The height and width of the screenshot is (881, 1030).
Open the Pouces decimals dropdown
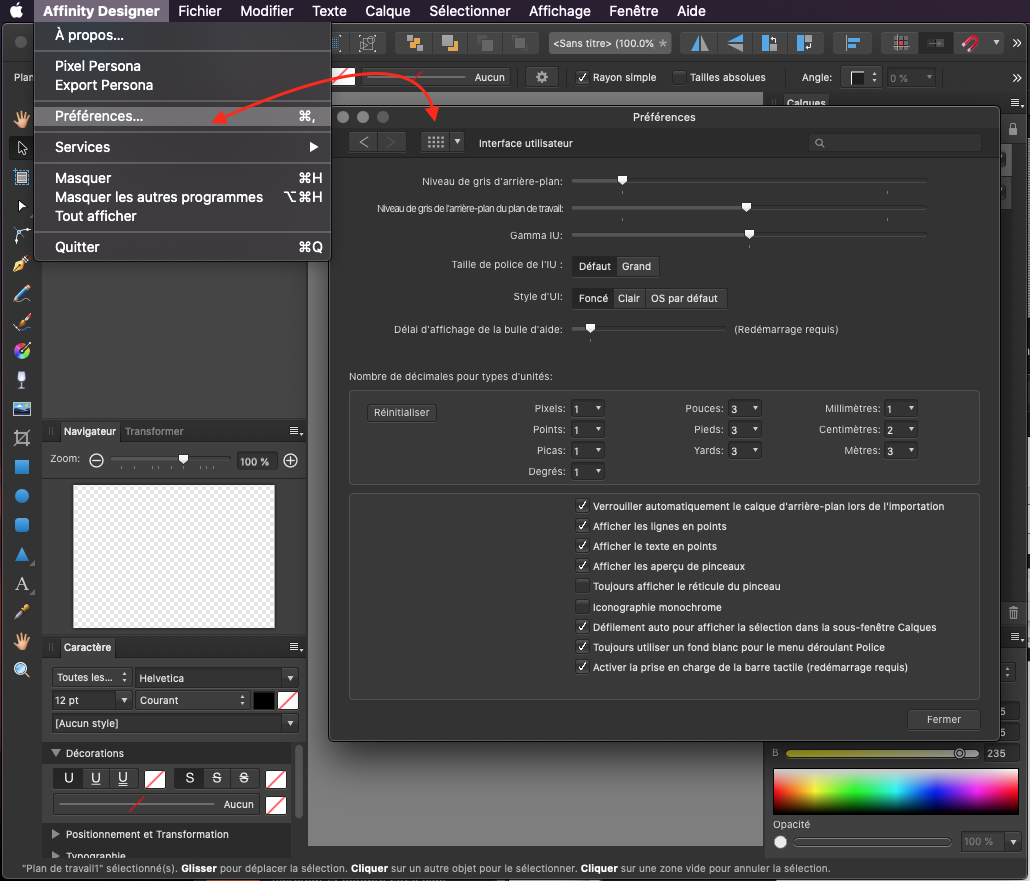click(x=744, y=409)
